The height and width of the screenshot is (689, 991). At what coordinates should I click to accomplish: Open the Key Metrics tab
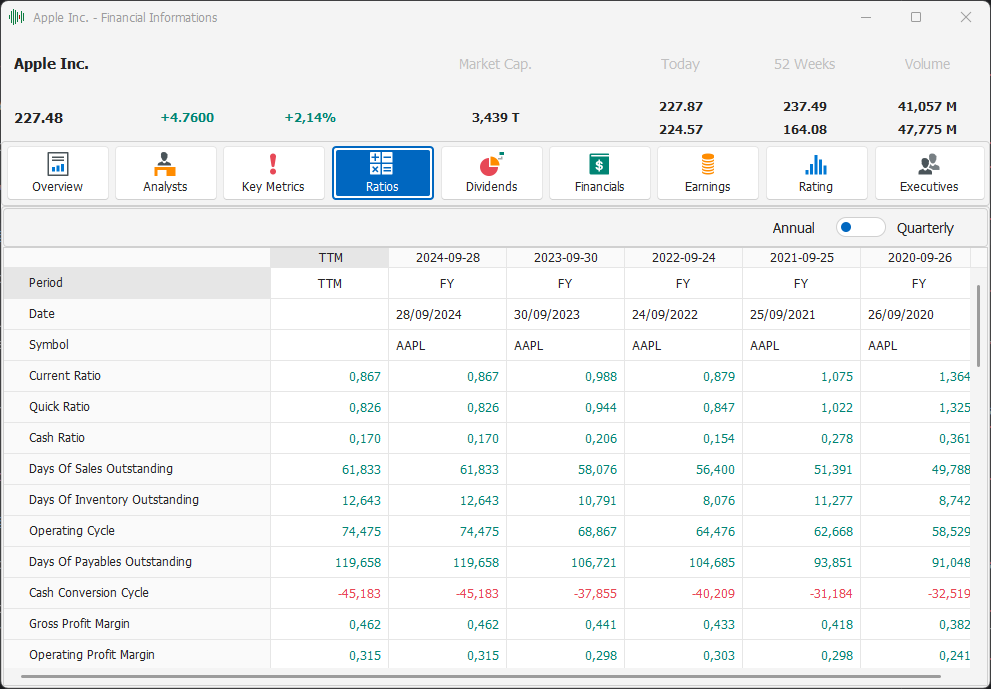pyautogui.click(x=274, y=173)
